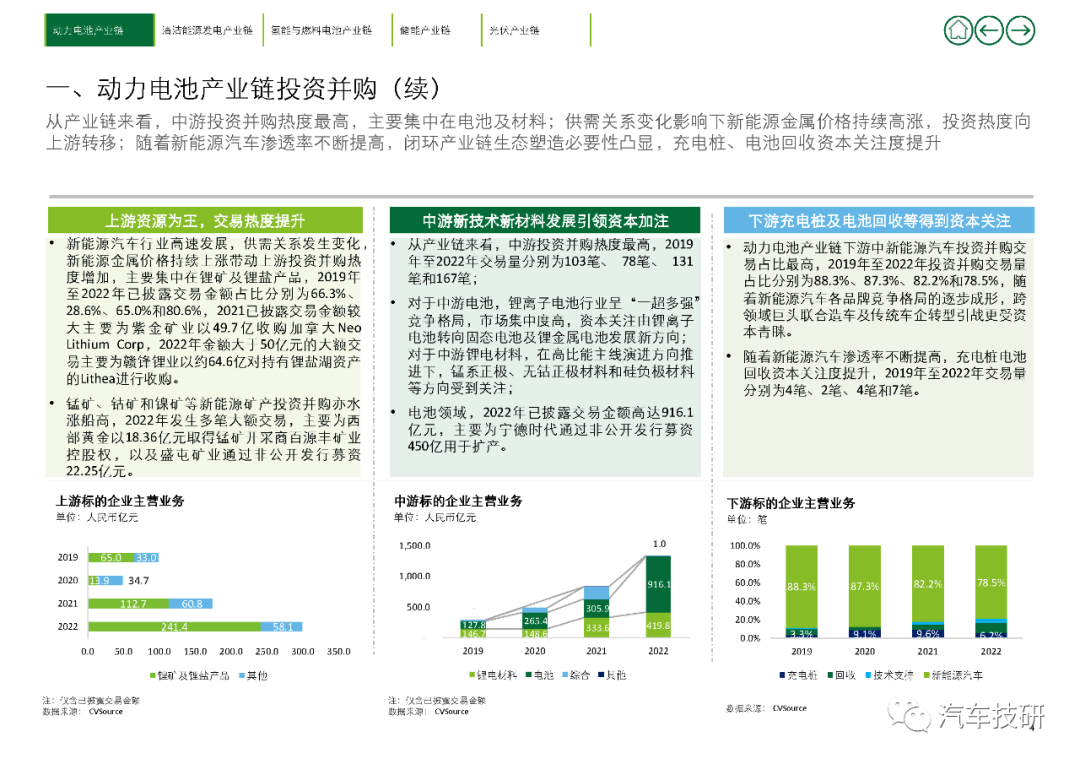
Task: Click the 112.7 bar segment for 2021
Action: coord(129,603)
